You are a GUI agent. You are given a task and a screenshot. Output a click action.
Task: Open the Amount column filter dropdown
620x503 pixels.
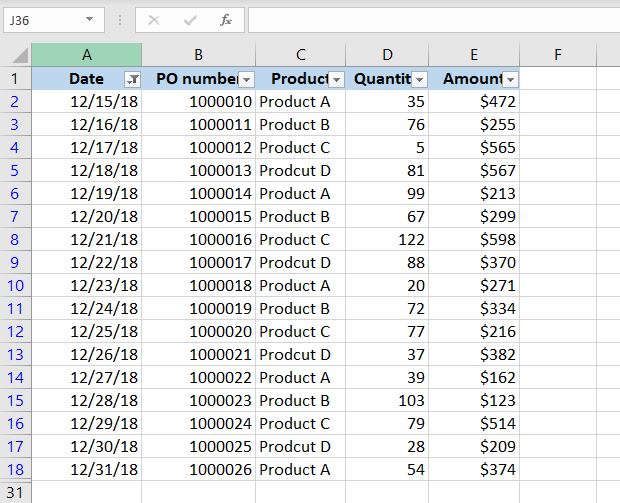tap(510, 79)
